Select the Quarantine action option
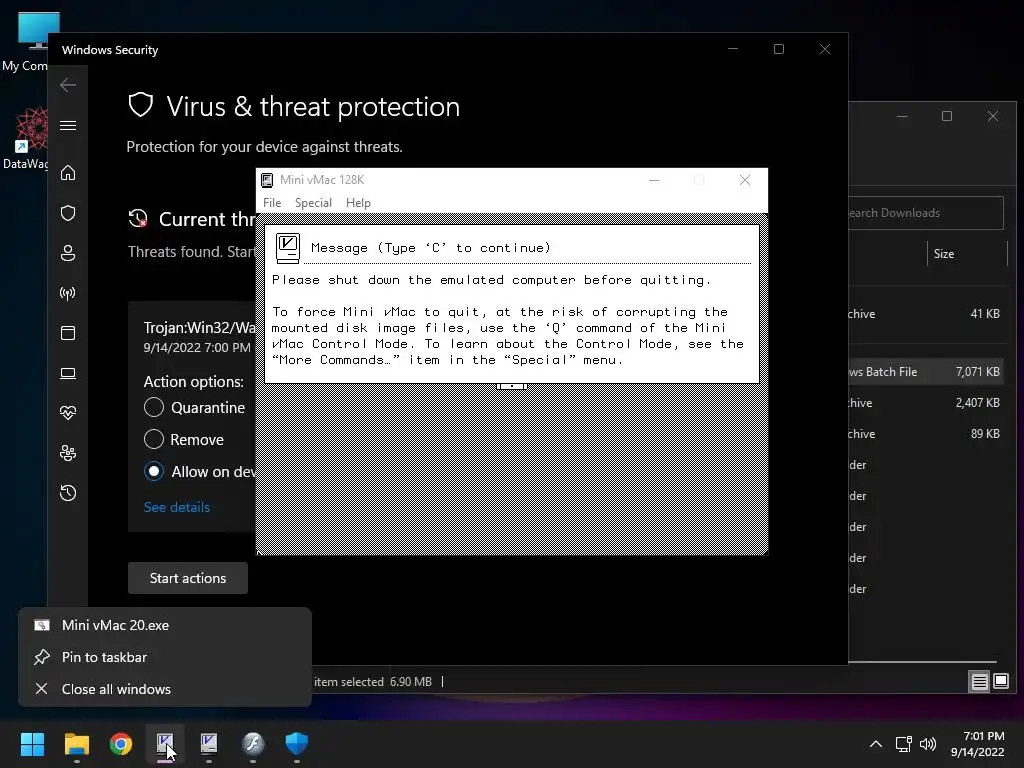The width and height of the screenshot is (1024, 768). tap(154, 408)
